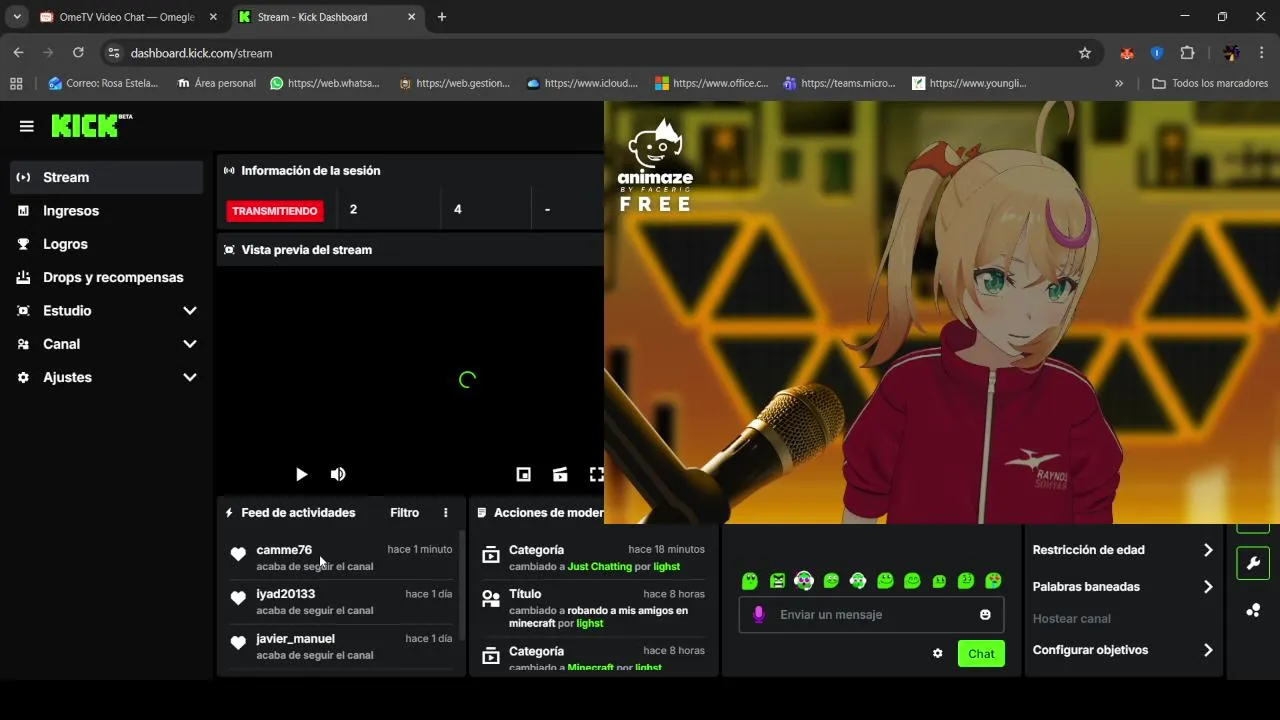This screenshot has width=1280, height=720.
Task: Click the purple microphone icon in chat
Action: pyautogui.click(x=759, y=614)
